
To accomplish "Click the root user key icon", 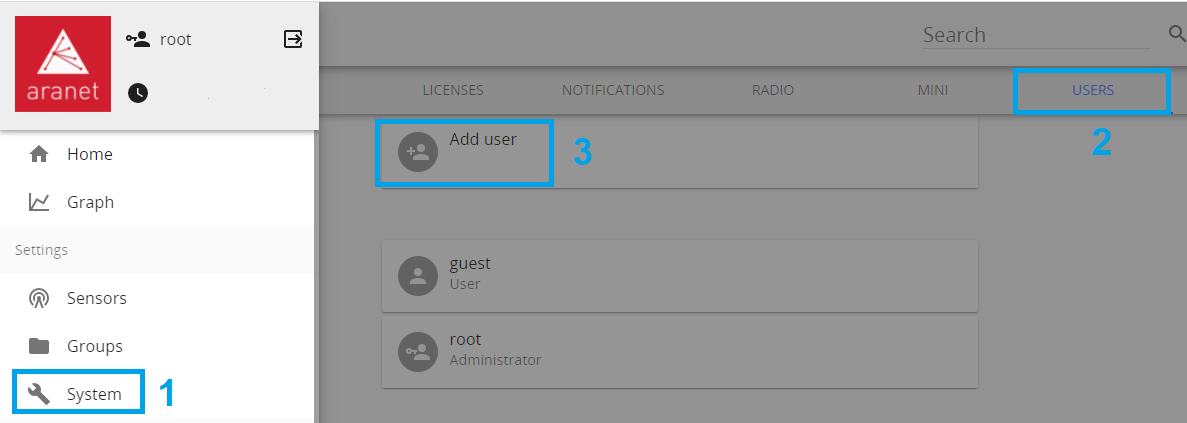I will 138,39.
